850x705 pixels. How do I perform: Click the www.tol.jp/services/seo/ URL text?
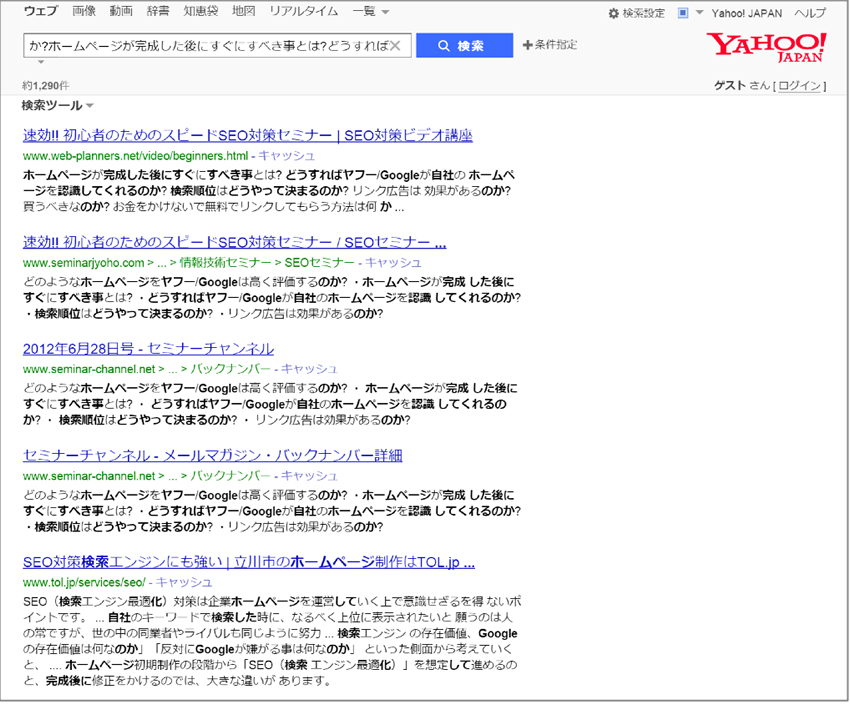pos(84,583)
